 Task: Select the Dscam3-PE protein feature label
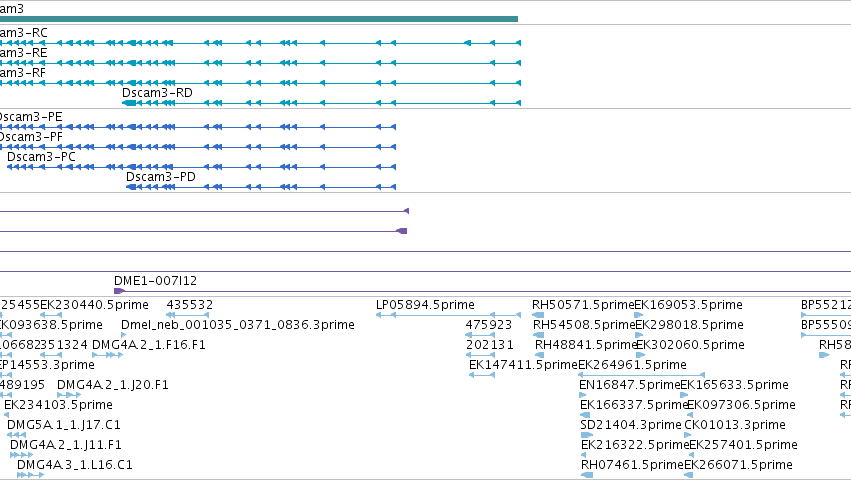30,117
